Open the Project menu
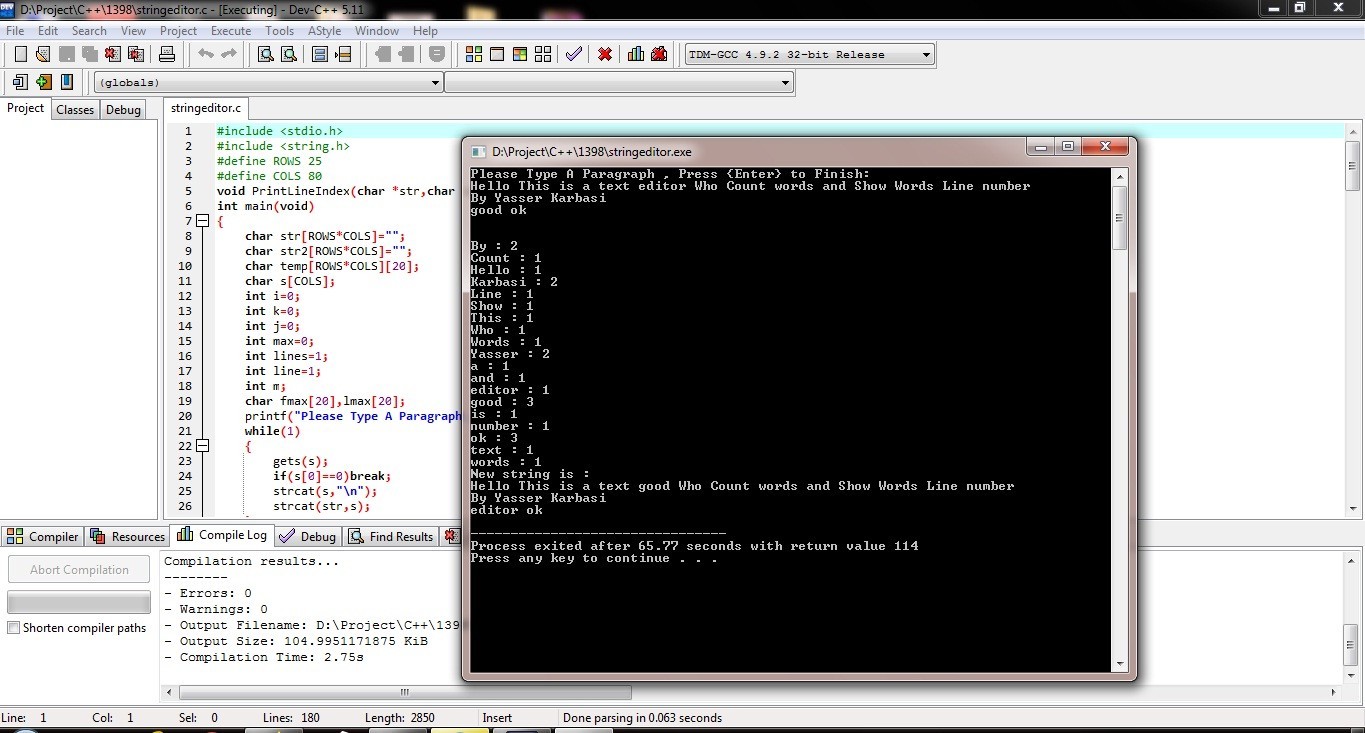The height and width of the screenshot is (733, 1365). coord(179,31)
